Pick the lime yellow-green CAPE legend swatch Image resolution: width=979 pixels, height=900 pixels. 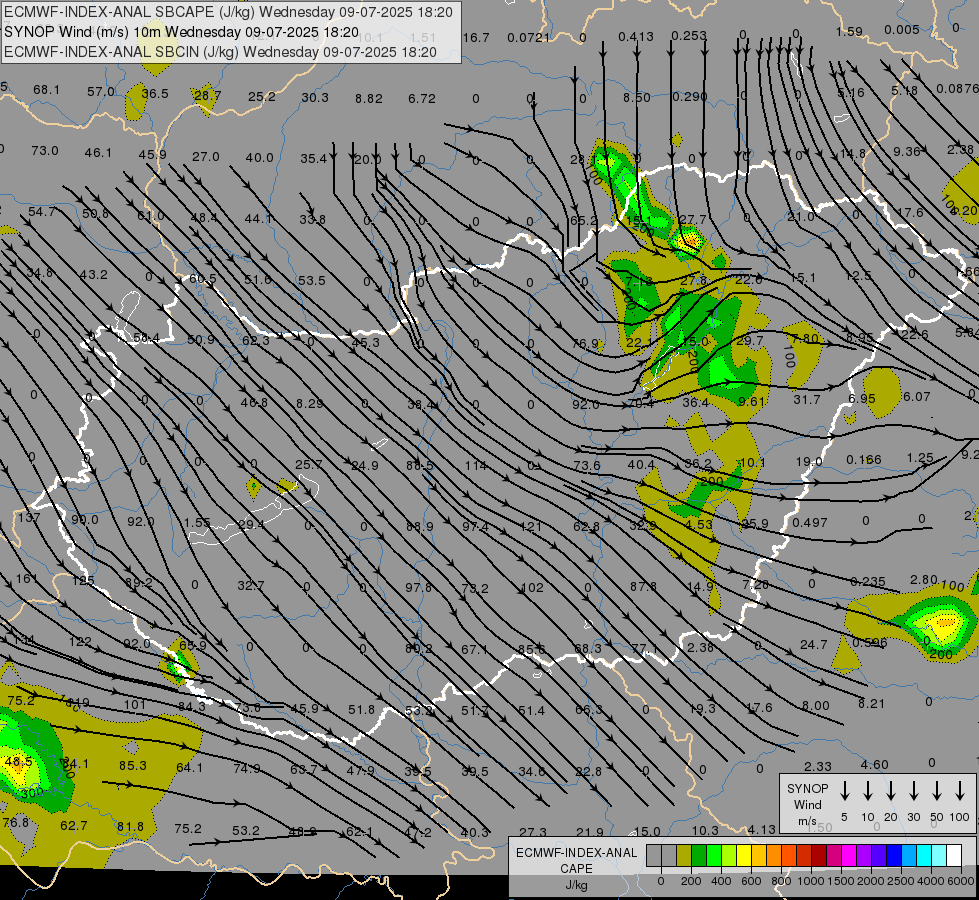click(x=729, y=856)
